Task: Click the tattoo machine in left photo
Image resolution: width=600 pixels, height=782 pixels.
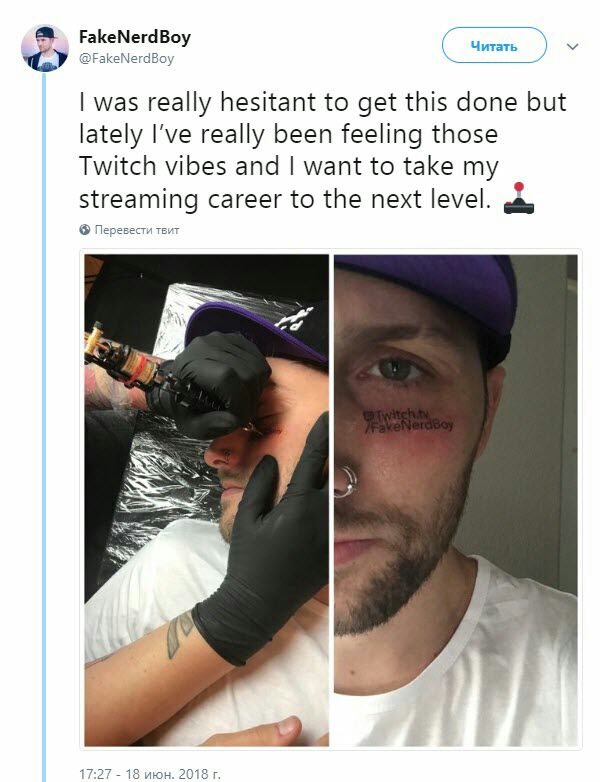Action: [125, 359]
